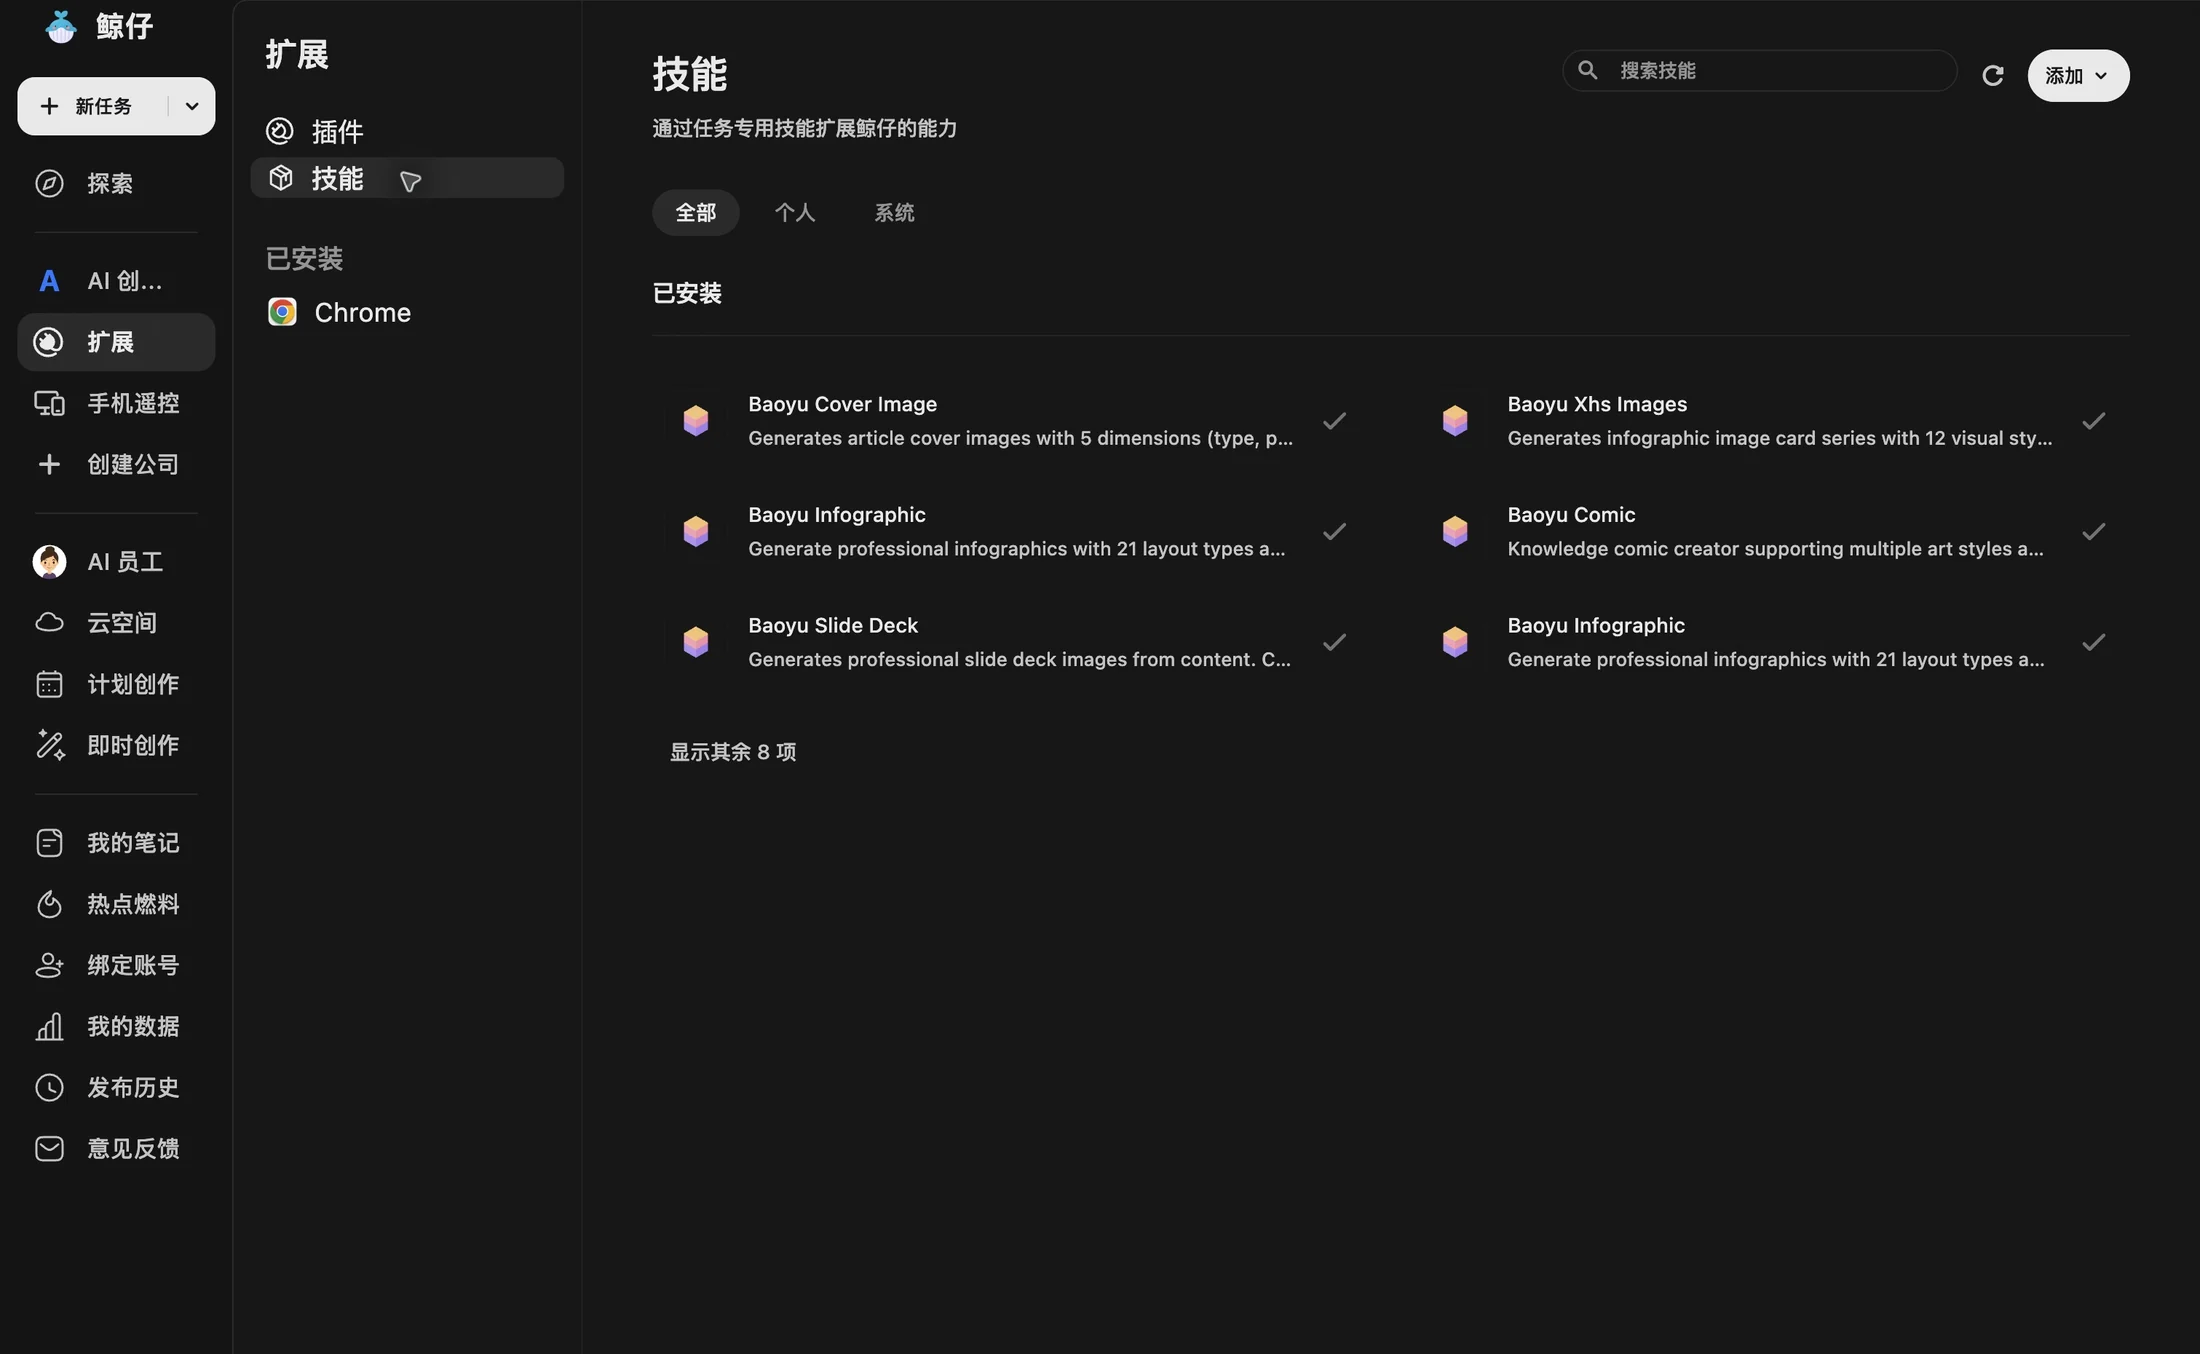Viewport: 2200px width, 1354px height.
Task: Toggle checkmark for Baoyu Cover Image
Action: coord(1334,421)
